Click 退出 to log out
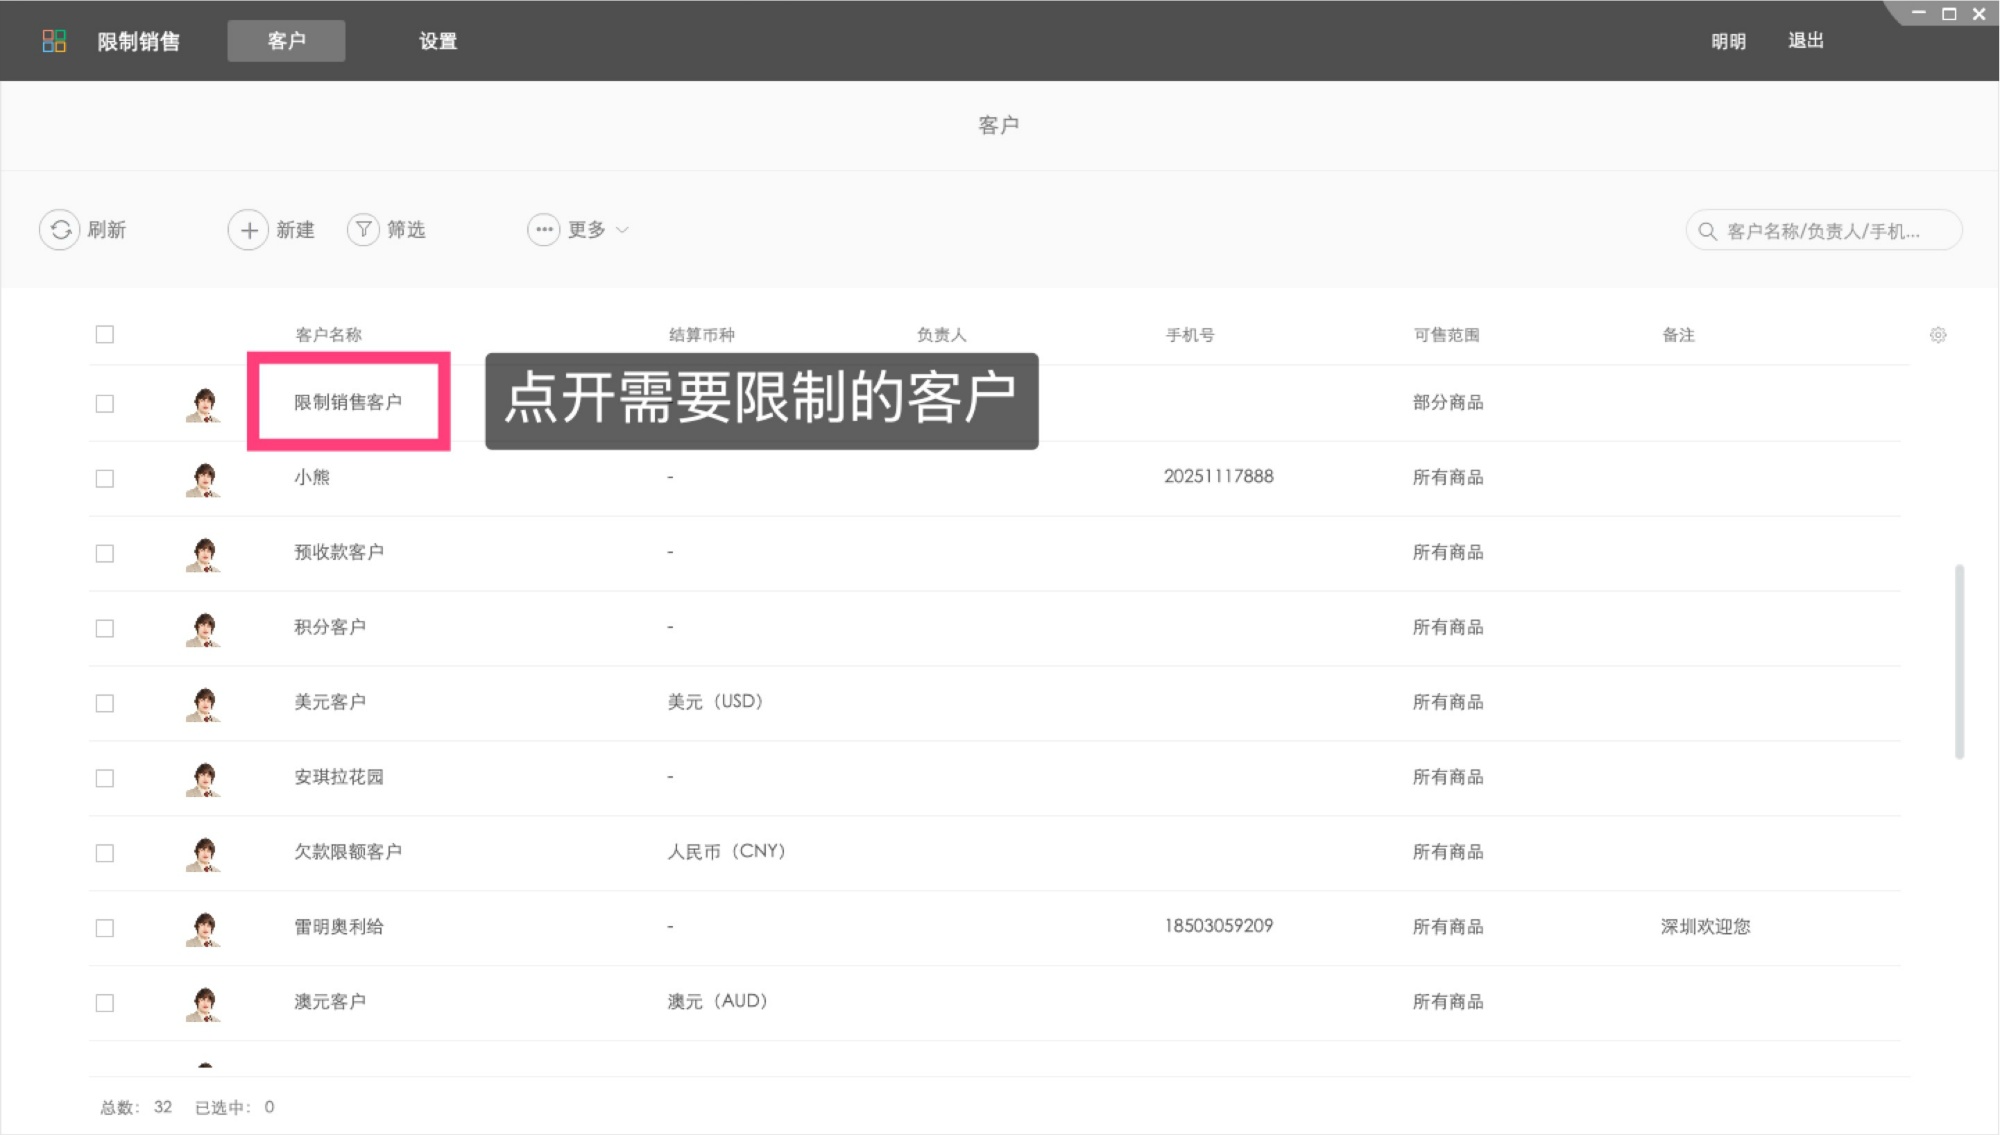Viewport: 2000px width, 1135px height. [1805, 40]
